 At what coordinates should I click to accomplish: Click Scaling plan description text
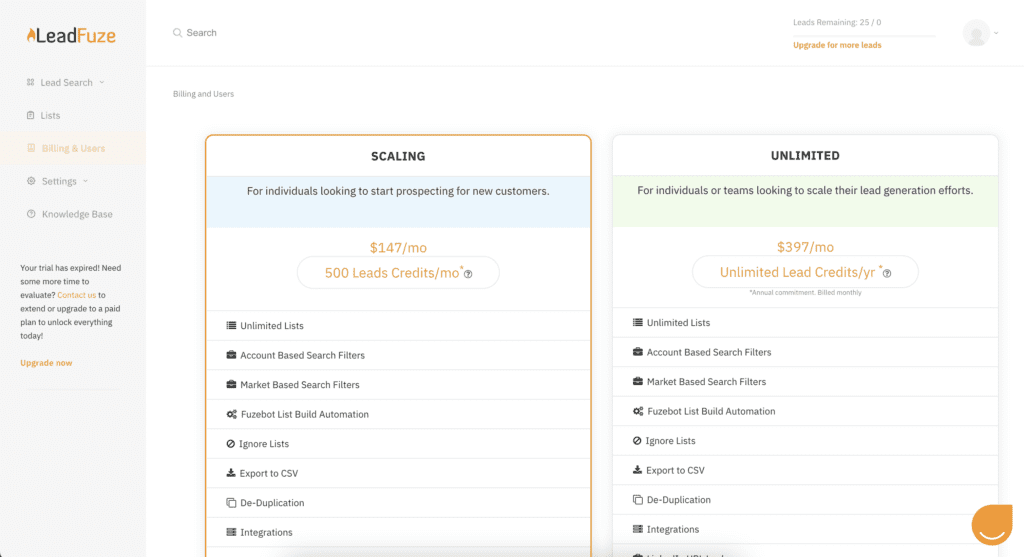point(398,191)
